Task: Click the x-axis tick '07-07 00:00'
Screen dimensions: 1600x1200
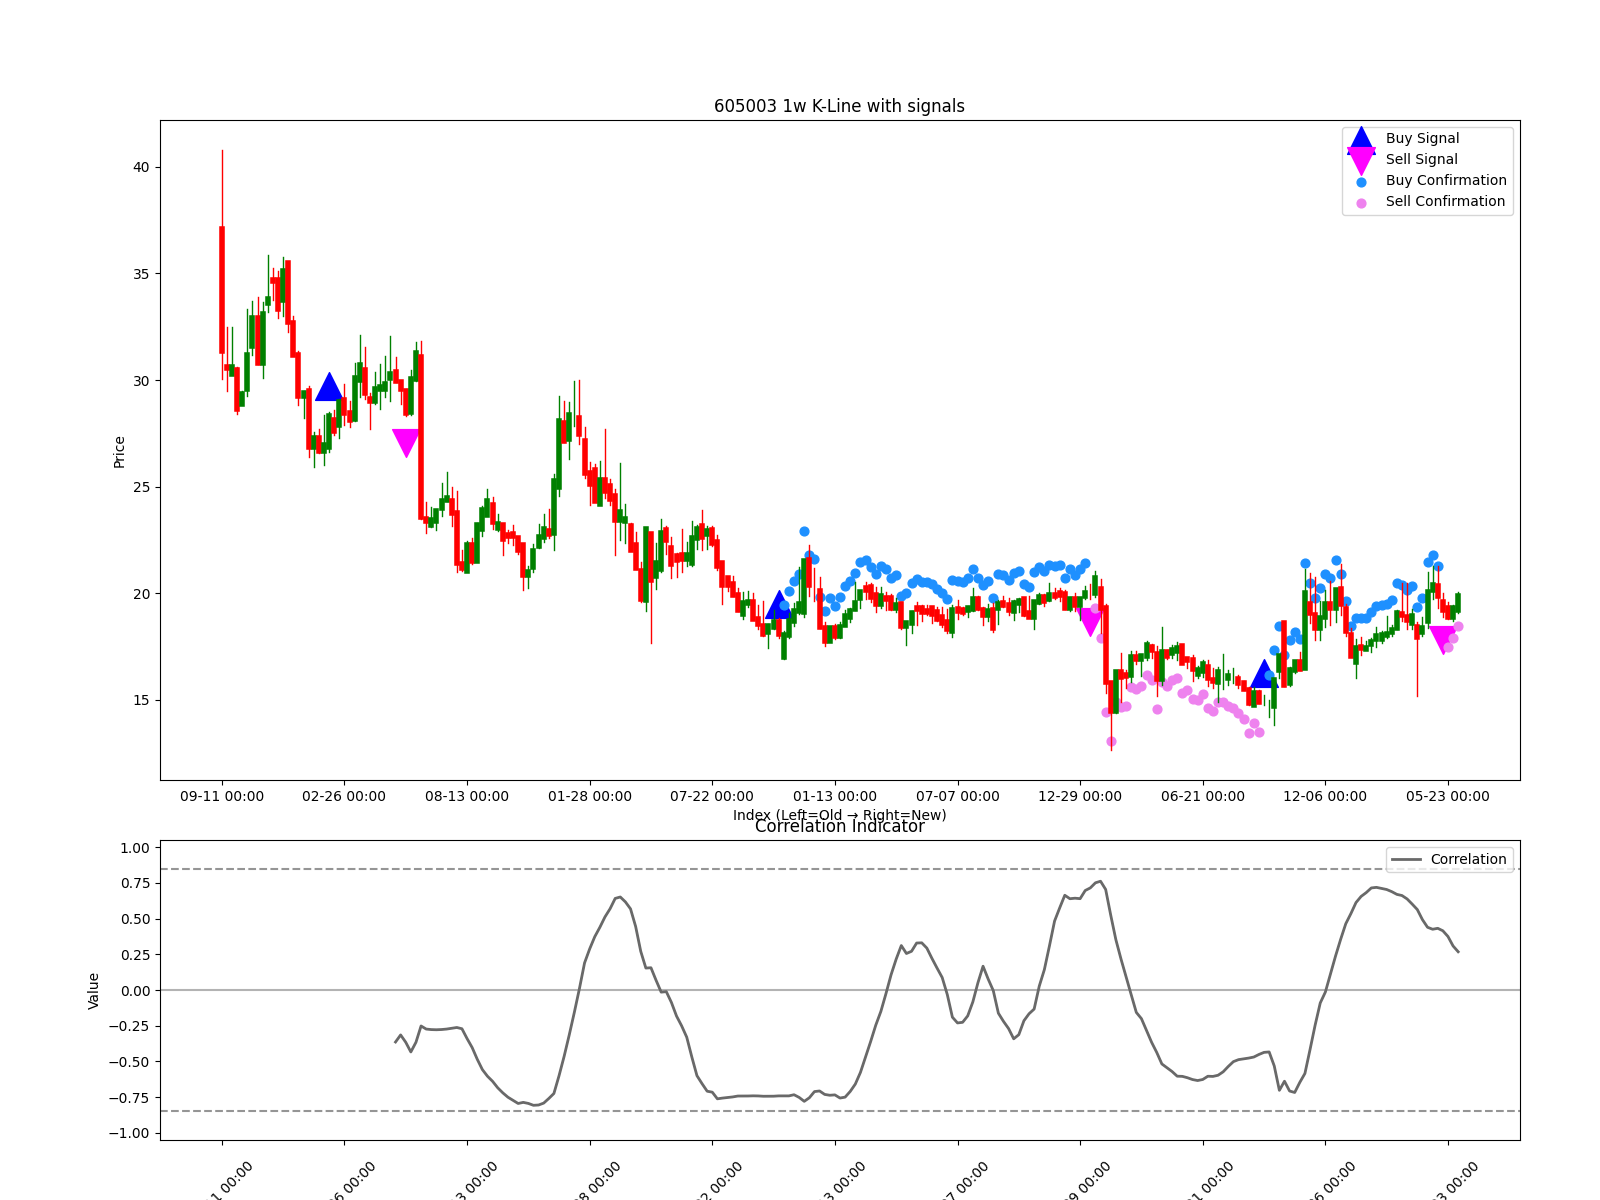Action: [958, 797]
